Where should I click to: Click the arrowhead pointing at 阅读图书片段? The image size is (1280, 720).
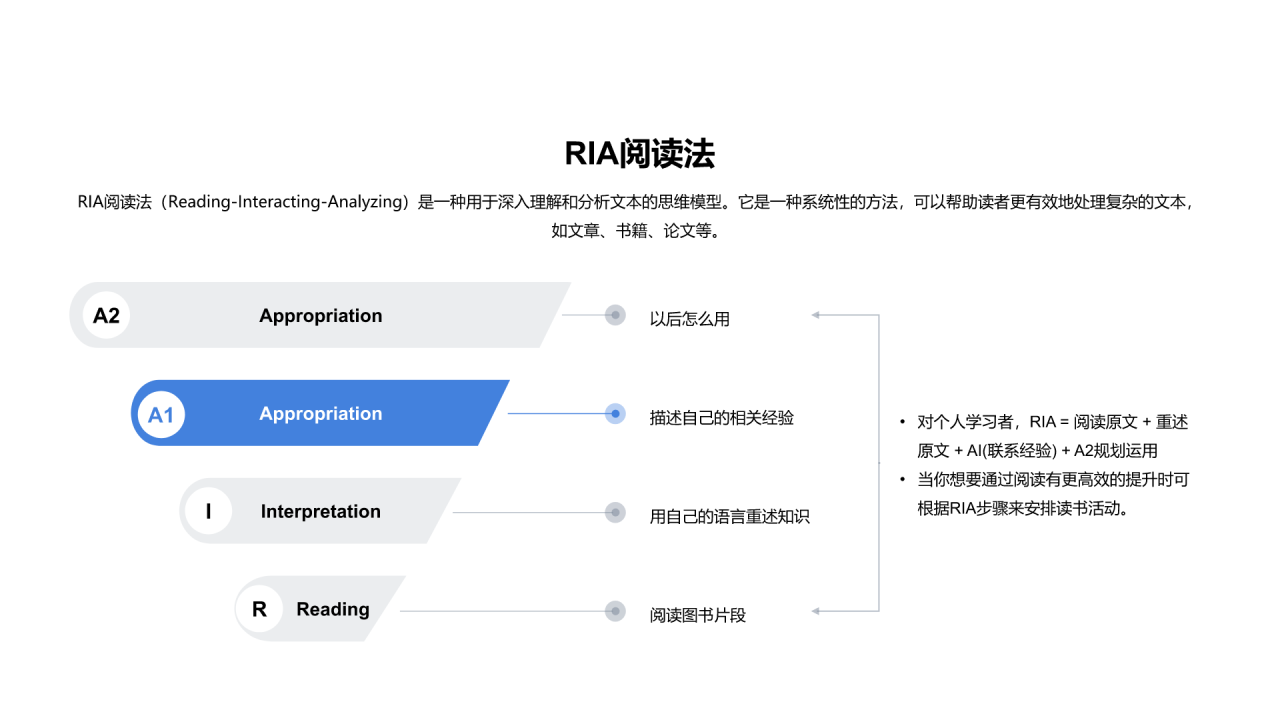point(816,611)
